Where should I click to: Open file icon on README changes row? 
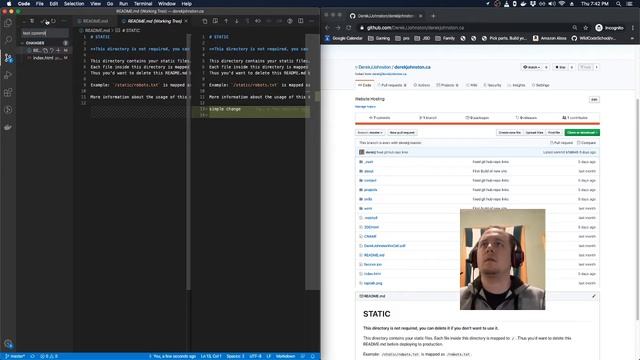(45, 51)
